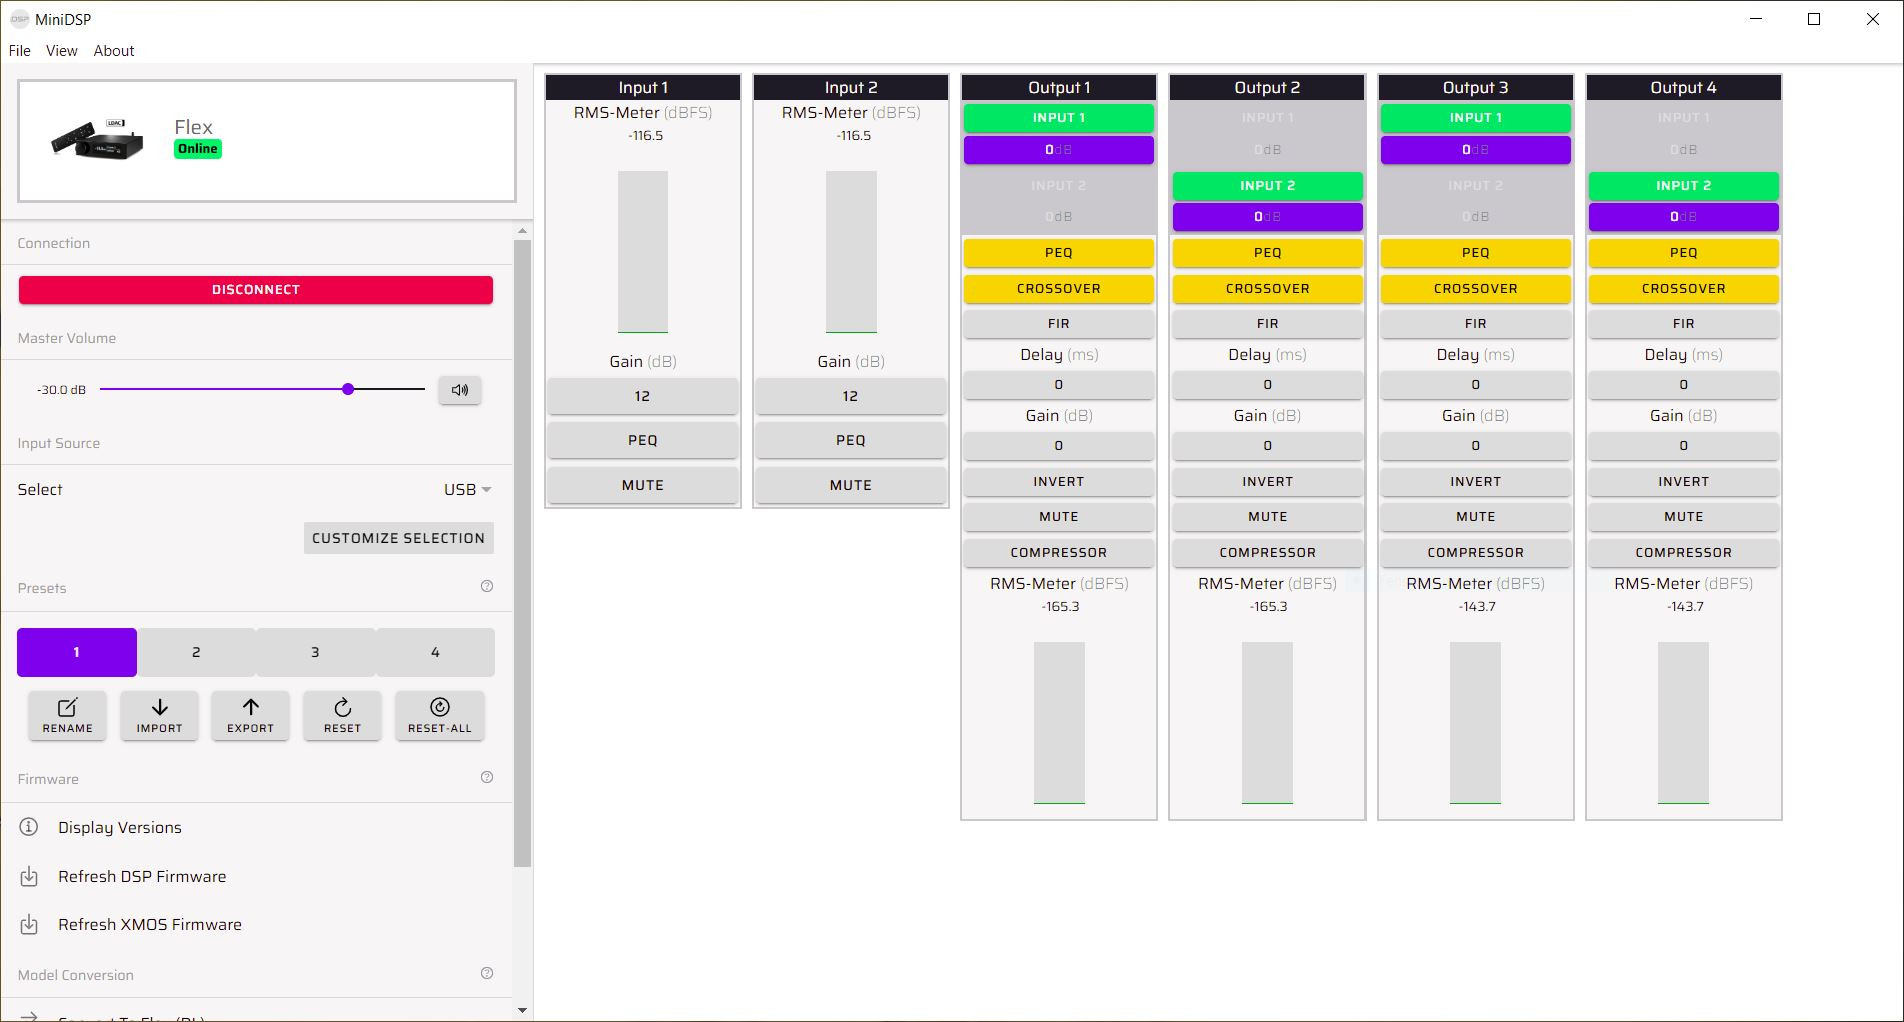Click the left panel vertical scrollbar
The image size is (1904, 1022).
tap(522, 553)
